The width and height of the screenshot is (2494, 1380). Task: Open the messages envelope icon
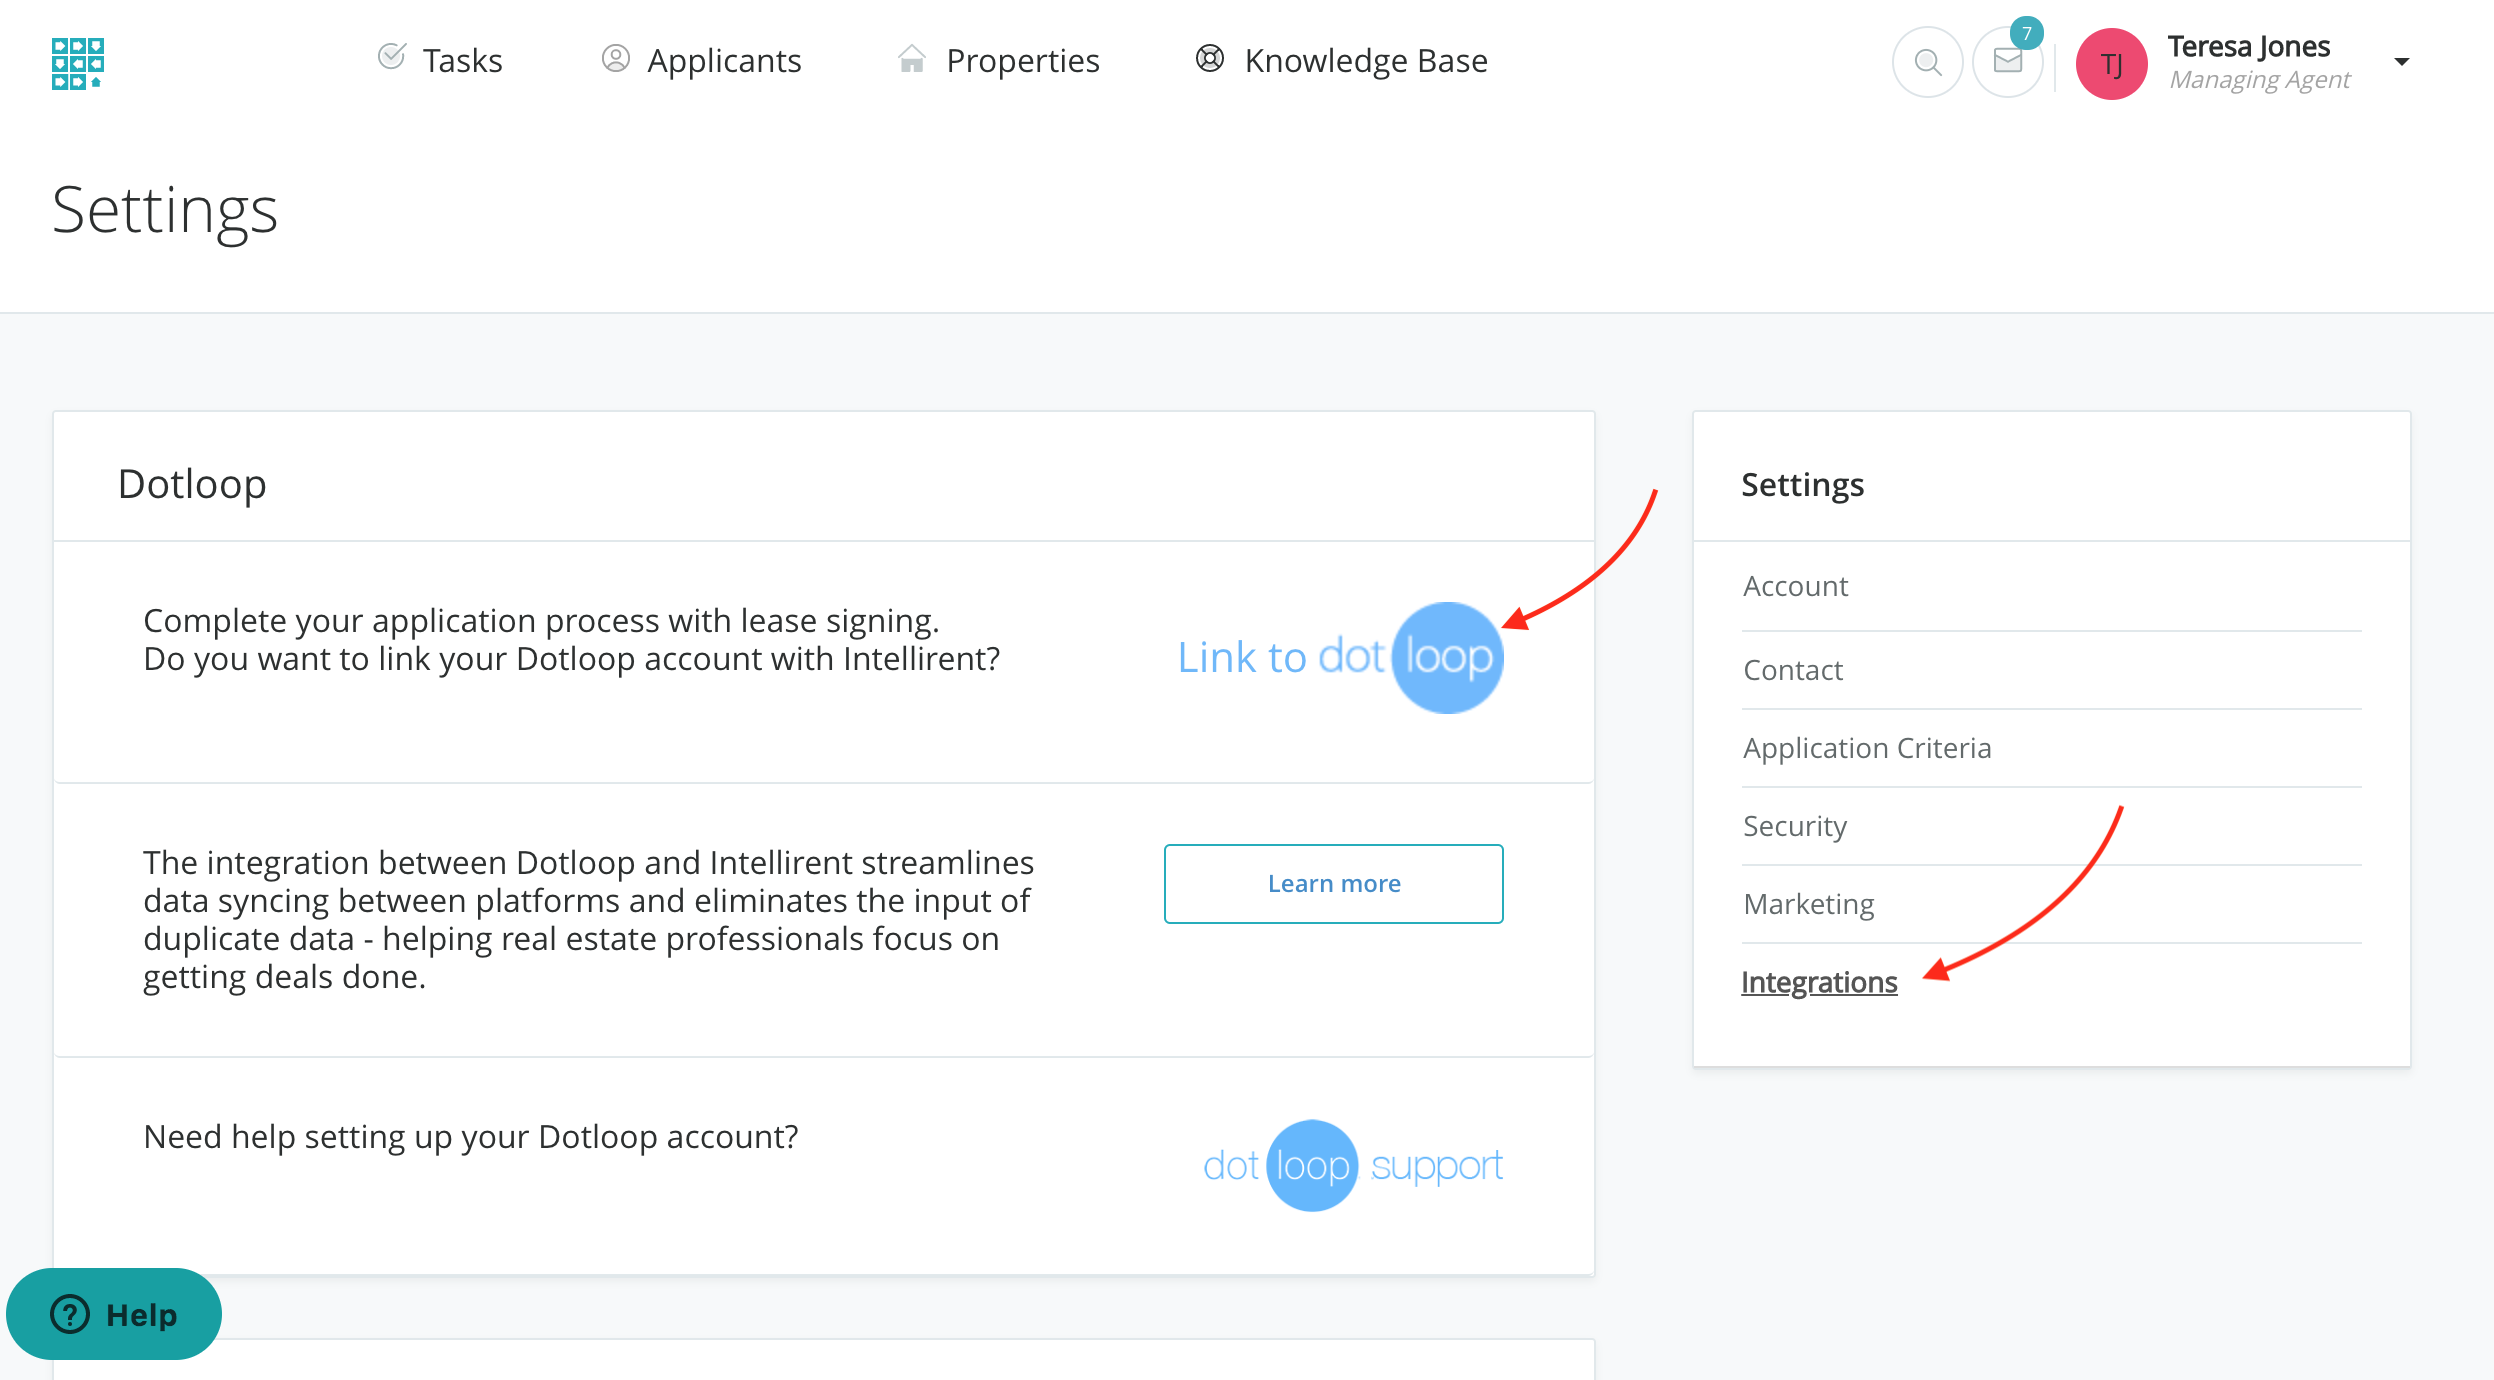2007,63
